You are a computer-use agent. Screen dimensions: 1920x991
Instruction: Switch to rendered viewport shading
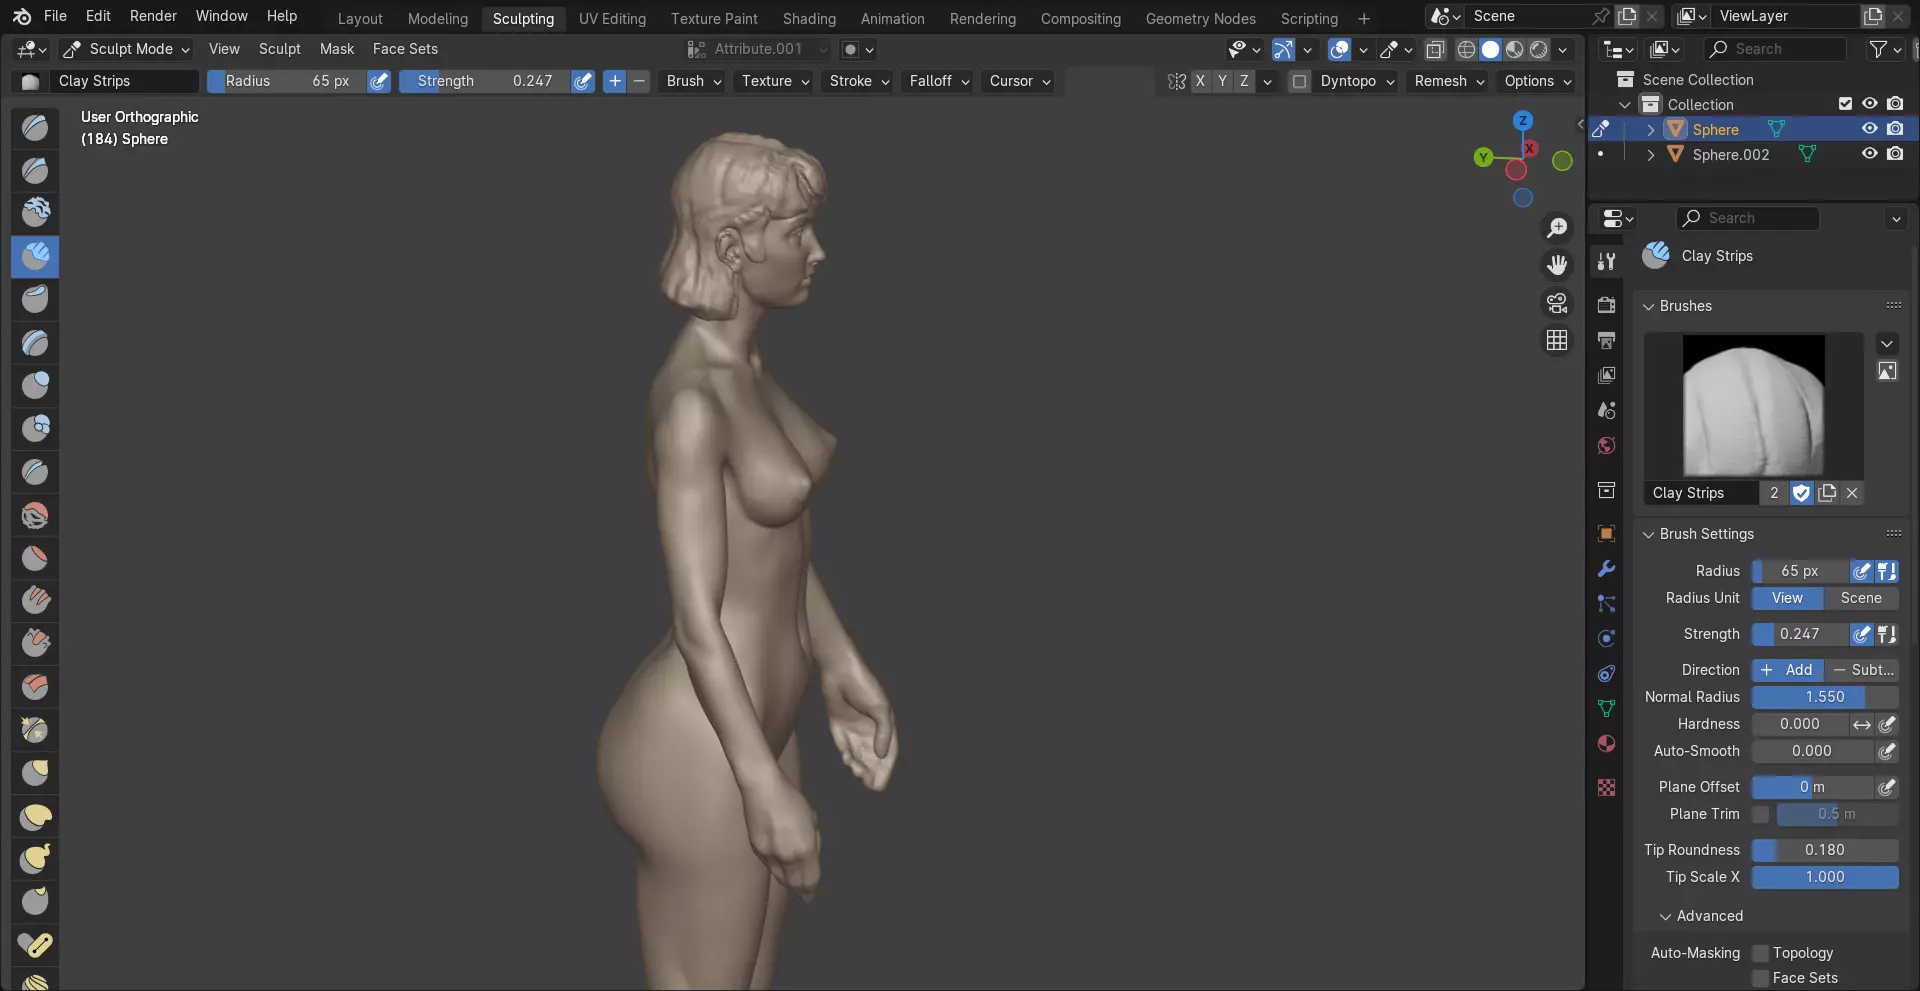tap(1539, 49)
